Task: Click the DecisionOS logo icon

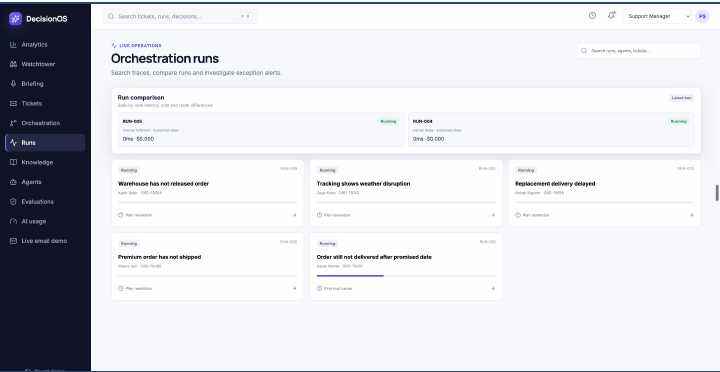Action: 15,18
